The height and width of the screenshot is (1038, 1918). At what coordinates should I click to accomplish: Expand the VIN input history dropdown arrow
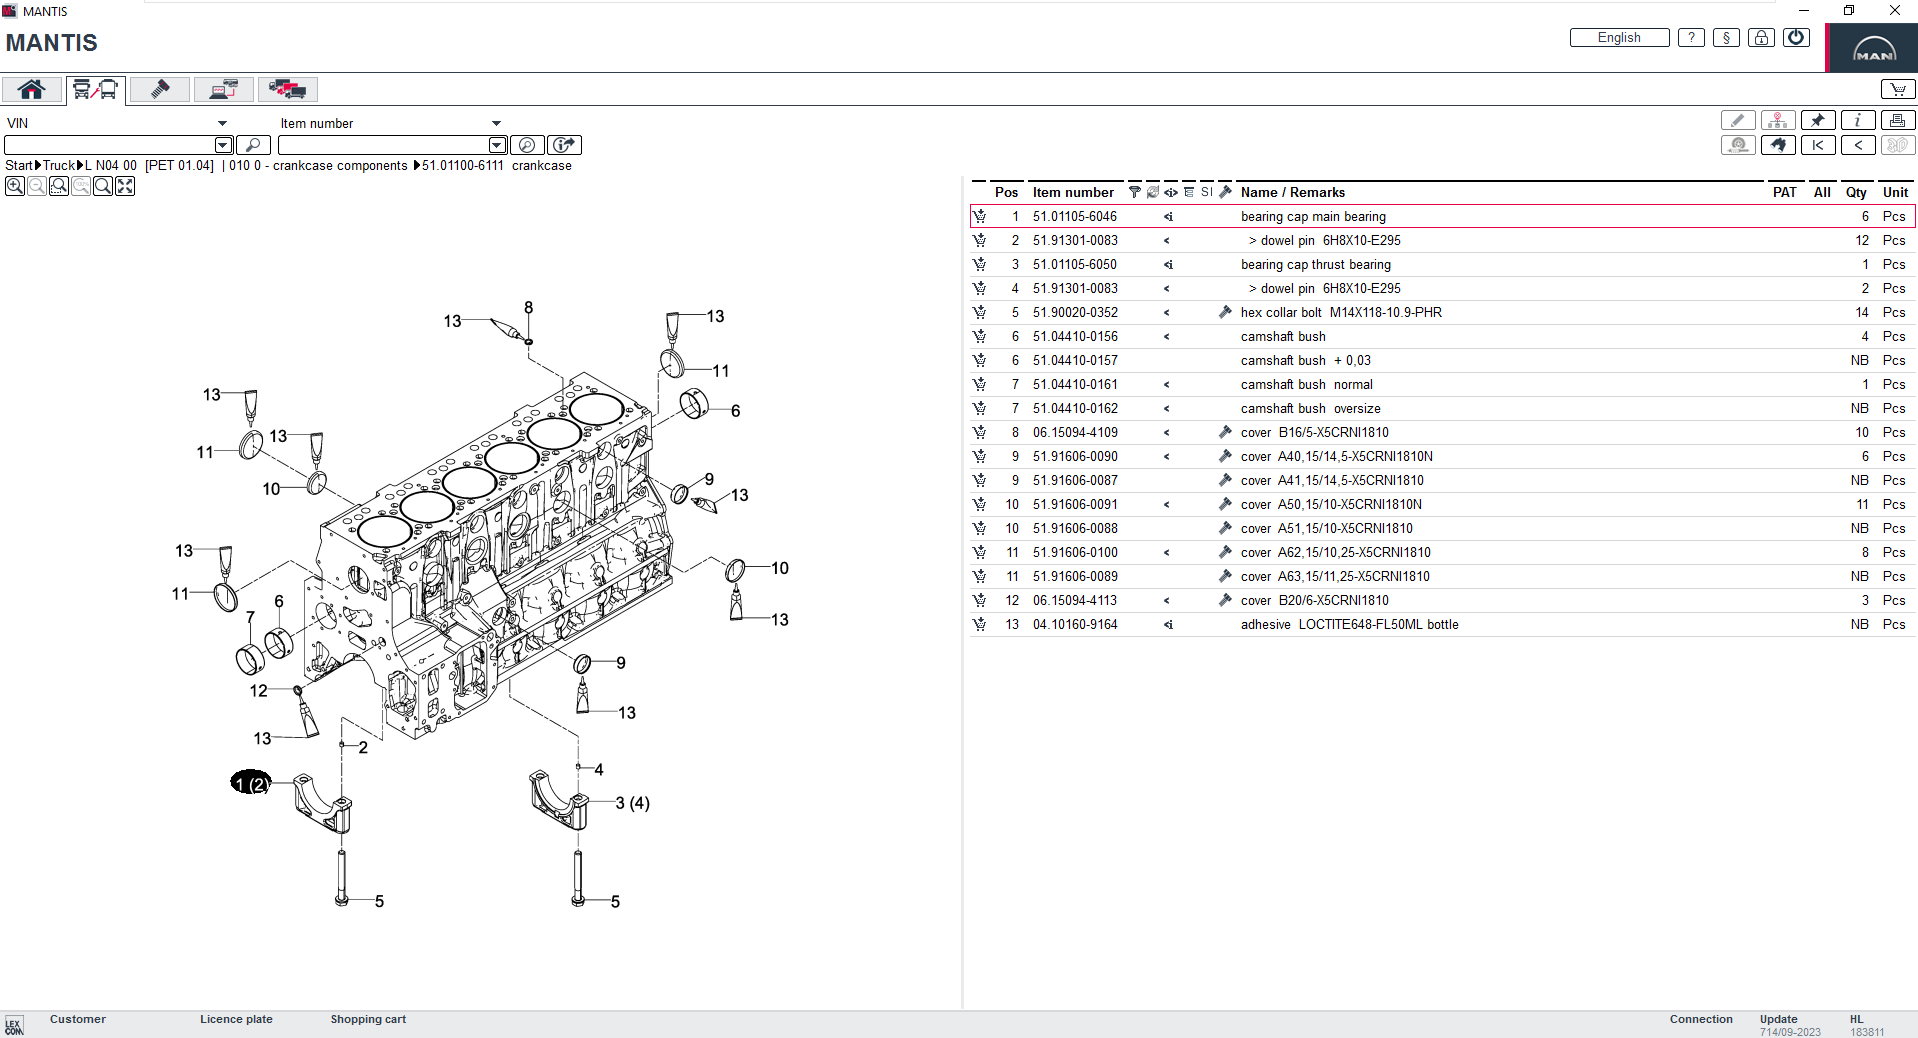[224, 146]
